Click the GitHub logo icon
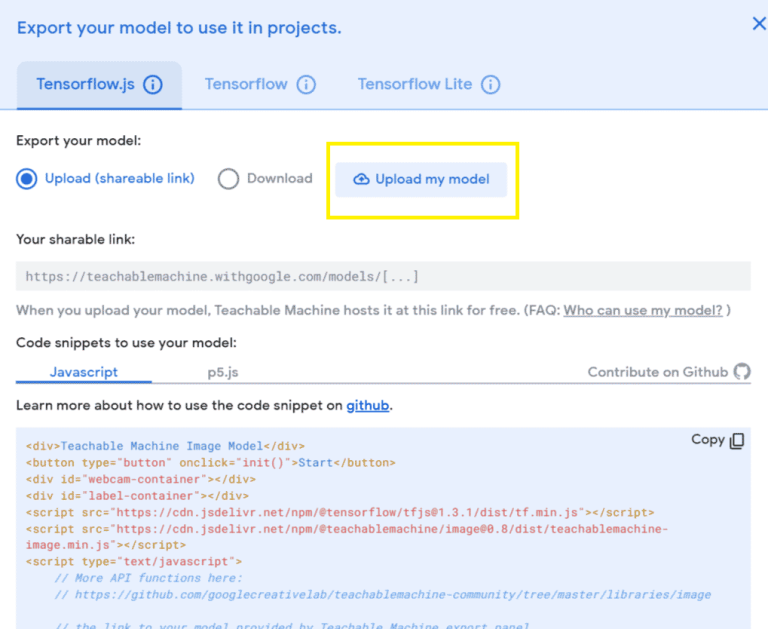Image resolution: width=768 pixels, height=629 pixels. click(742, 372)
